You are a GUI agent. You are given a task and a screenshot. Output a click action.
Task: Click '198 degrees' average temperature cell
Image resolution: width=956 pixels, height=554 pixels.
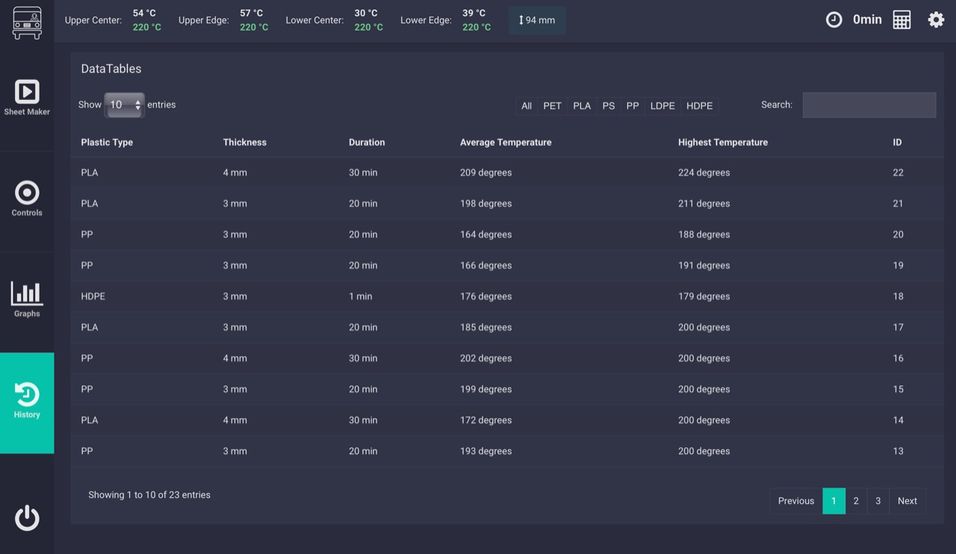tap(486, 204)
